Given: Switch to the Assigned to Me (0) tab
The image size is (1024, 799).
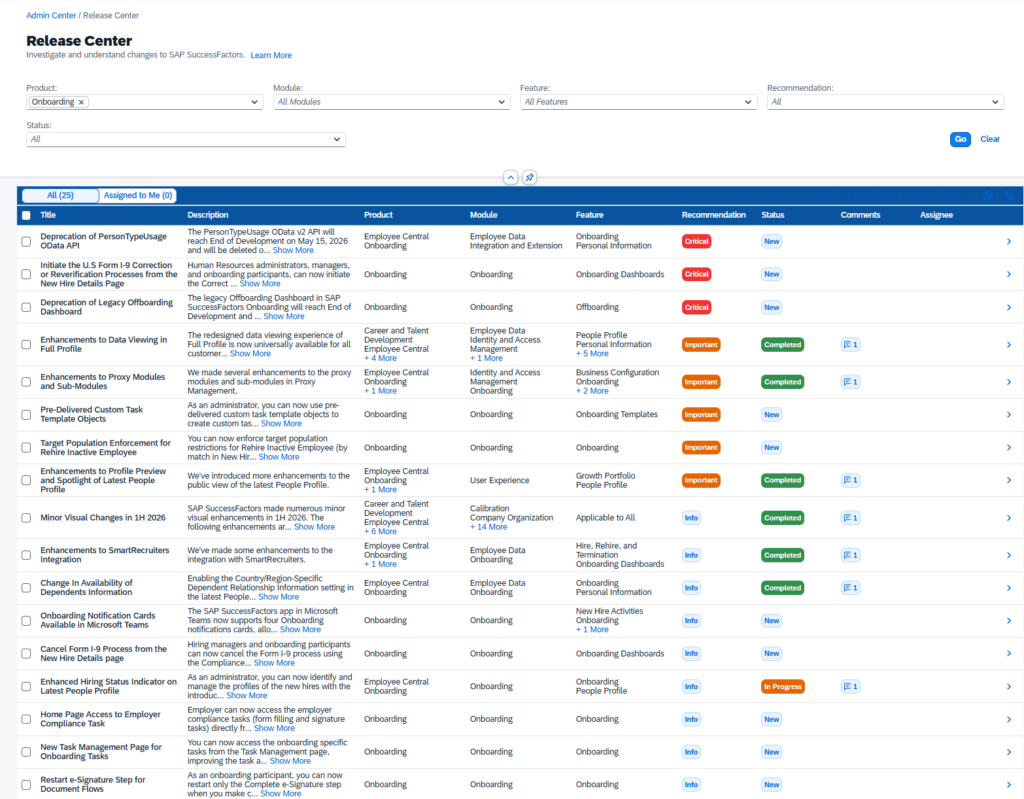Looking at the screenshot, I should point(138,195).
